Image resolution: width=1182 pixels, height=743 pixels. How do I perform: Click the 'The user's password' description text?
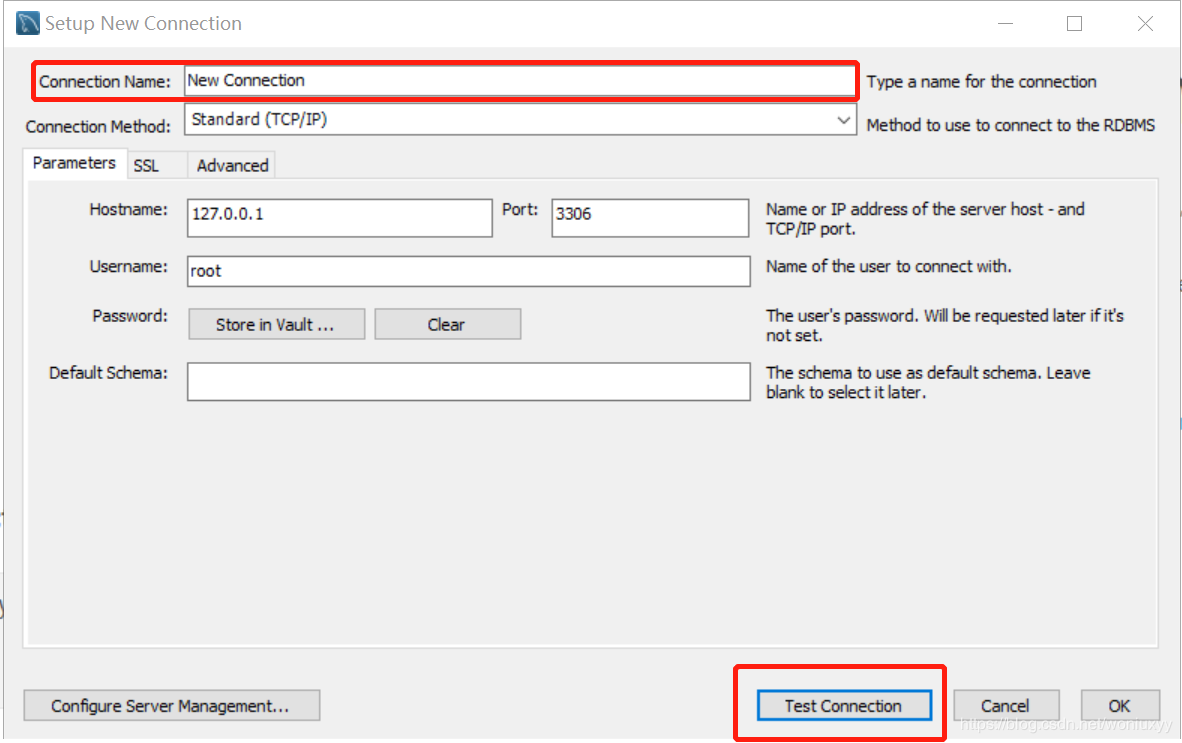pyautogui.click(x=945, y=326)
